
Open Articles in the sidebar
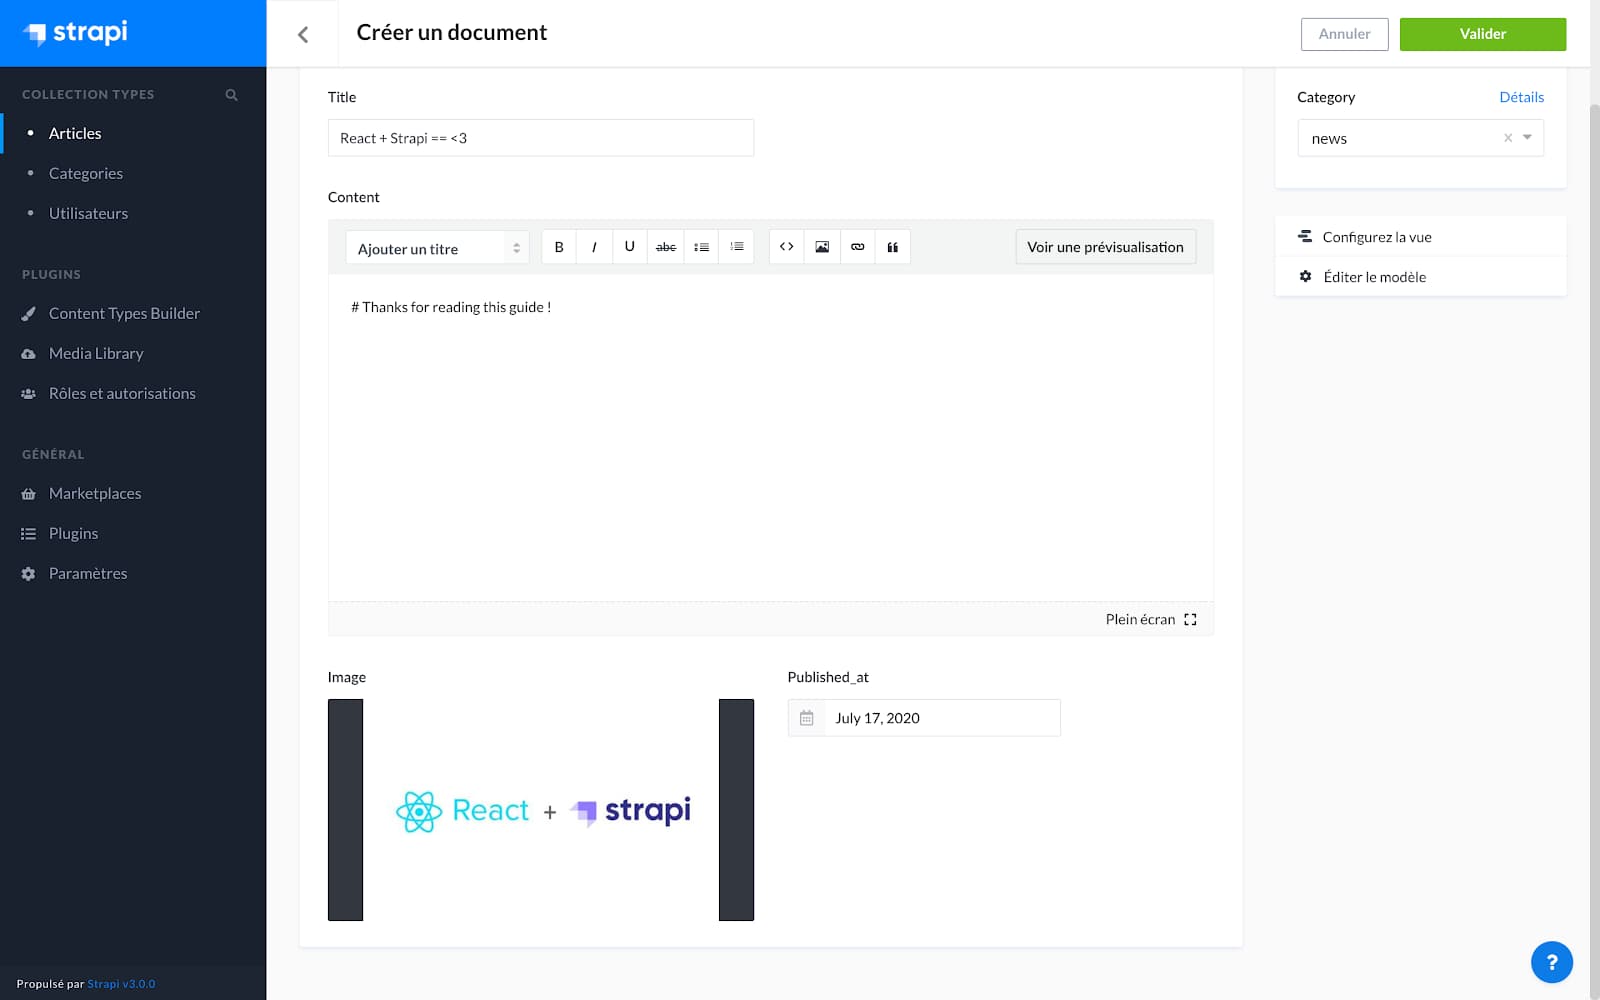(74, 133)
